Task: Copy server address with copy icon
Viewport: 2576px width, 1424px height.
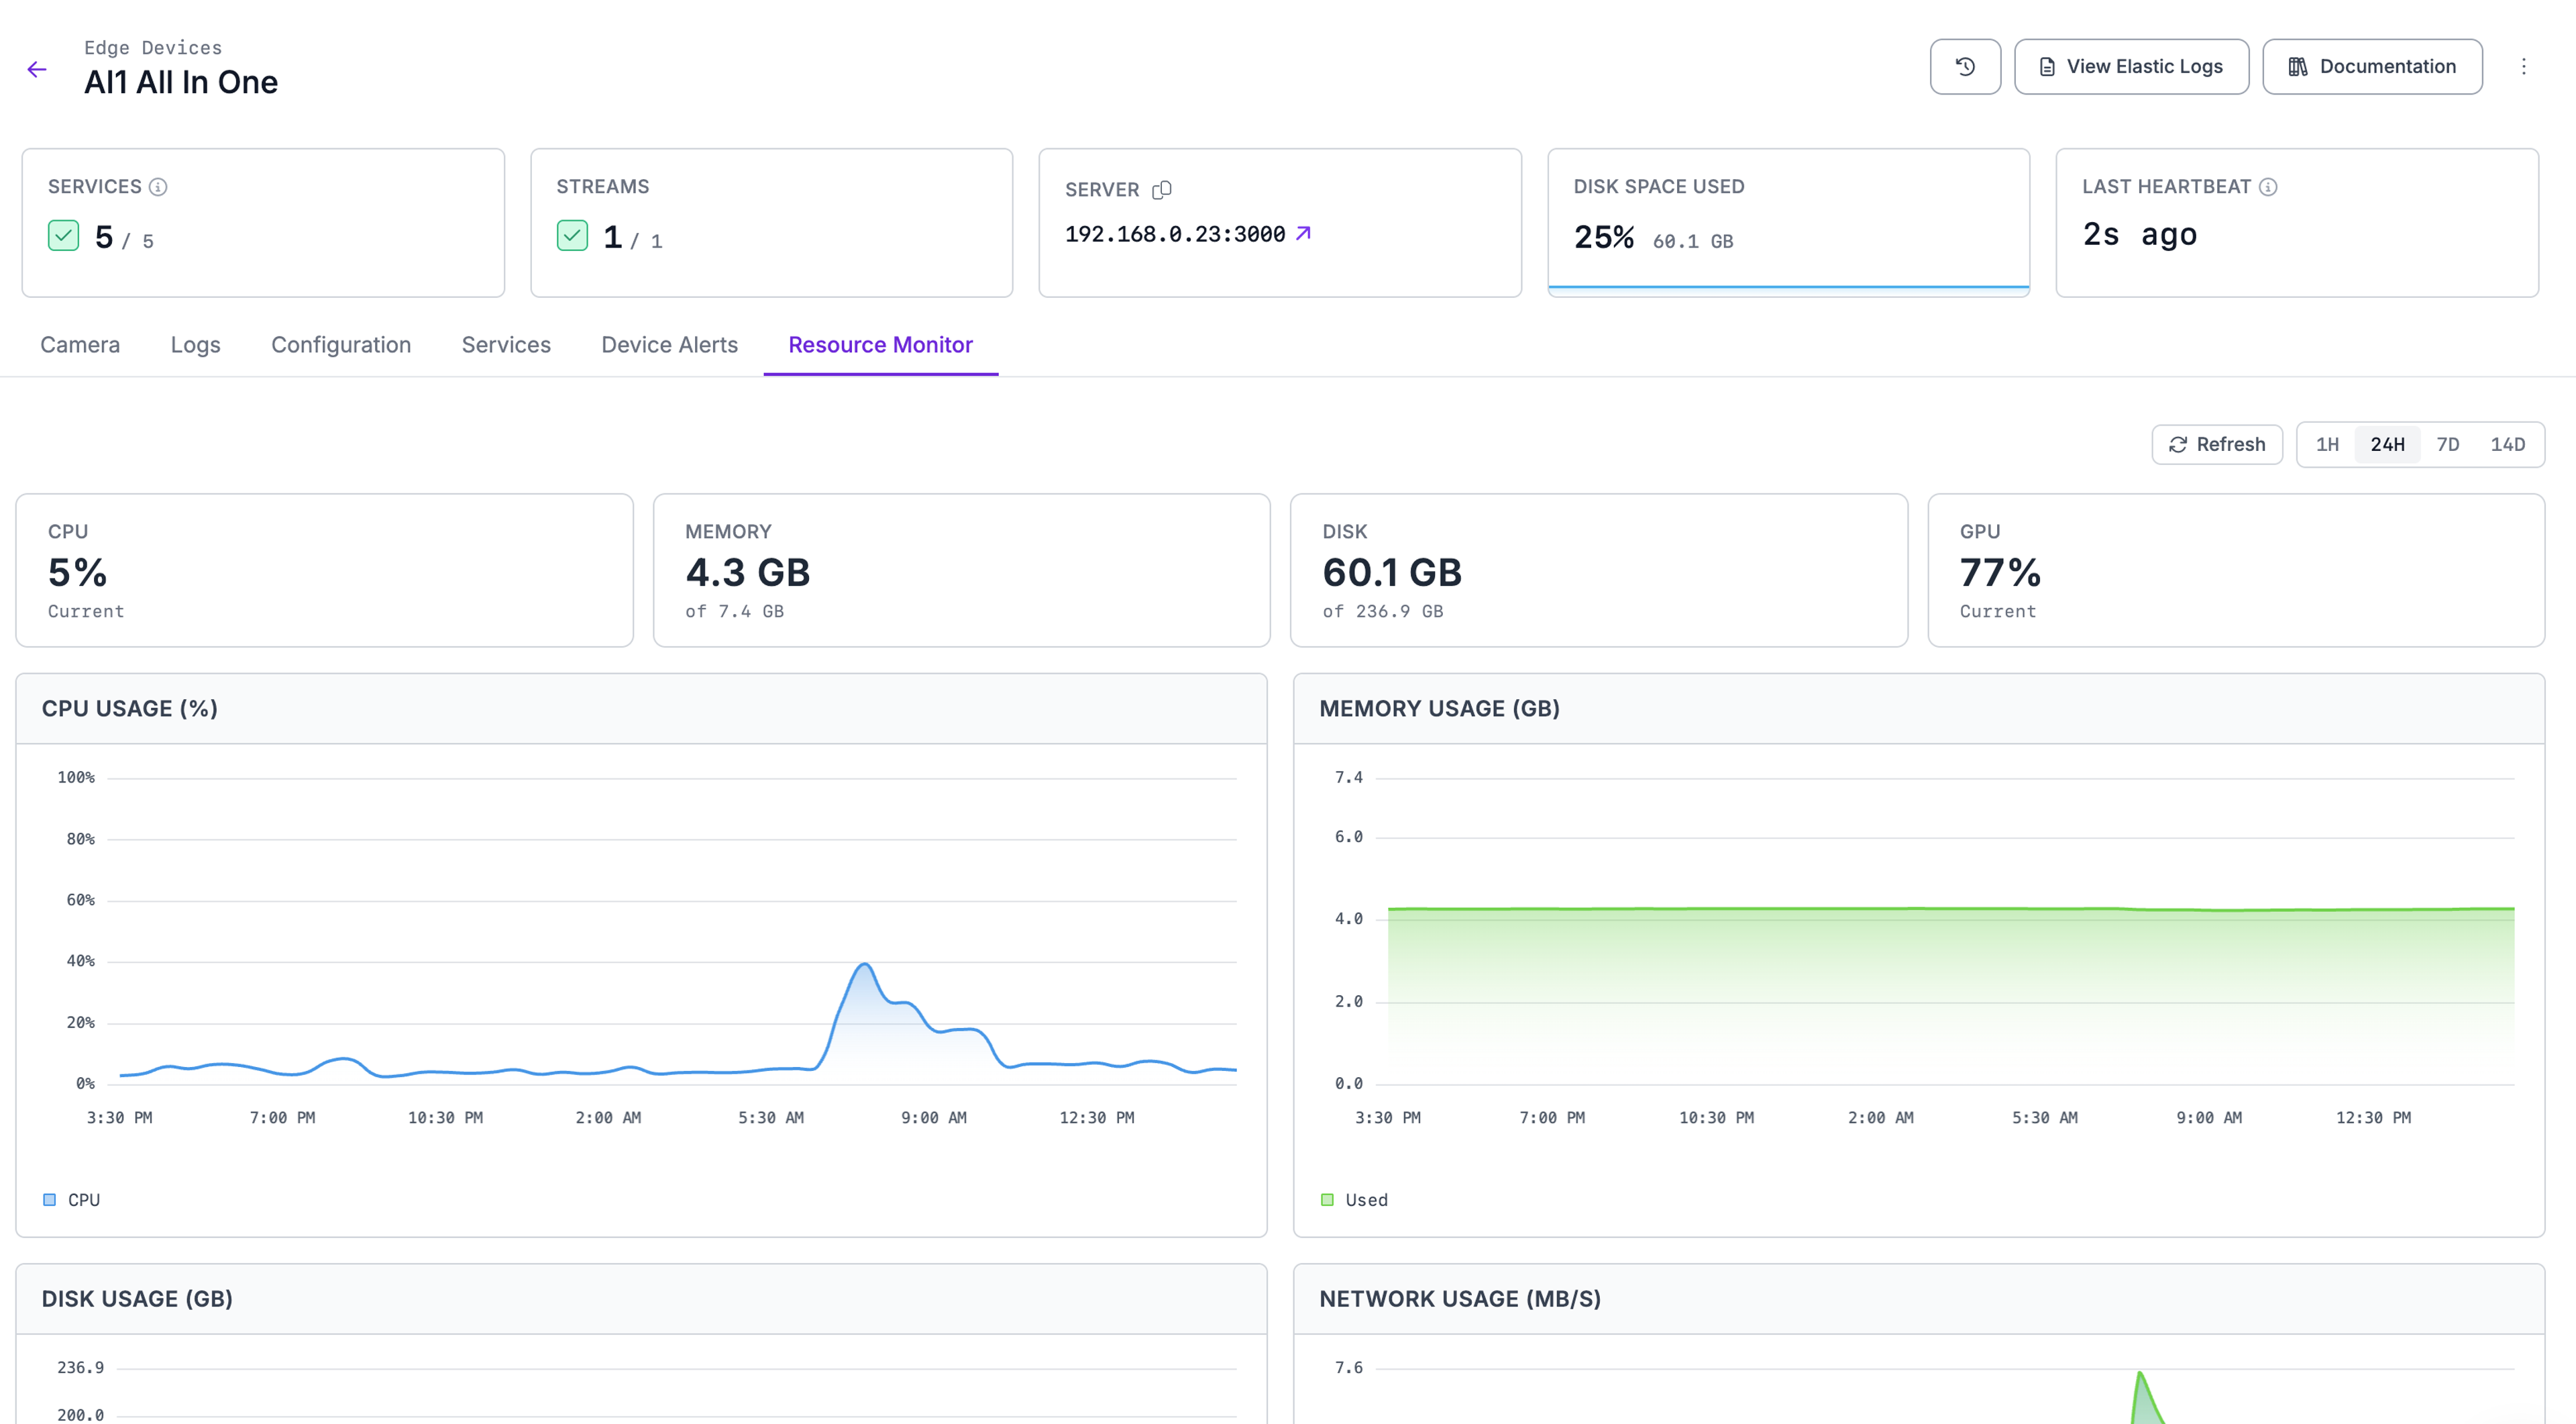Action: coord(1161,190)
